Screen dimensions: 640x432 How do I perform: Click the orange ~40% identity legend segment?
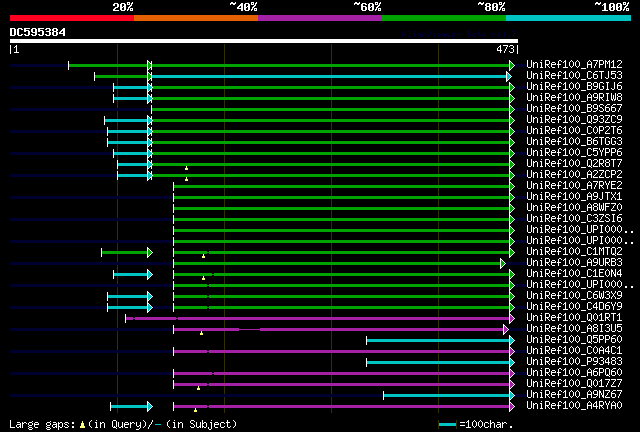[x=196, y=18]
